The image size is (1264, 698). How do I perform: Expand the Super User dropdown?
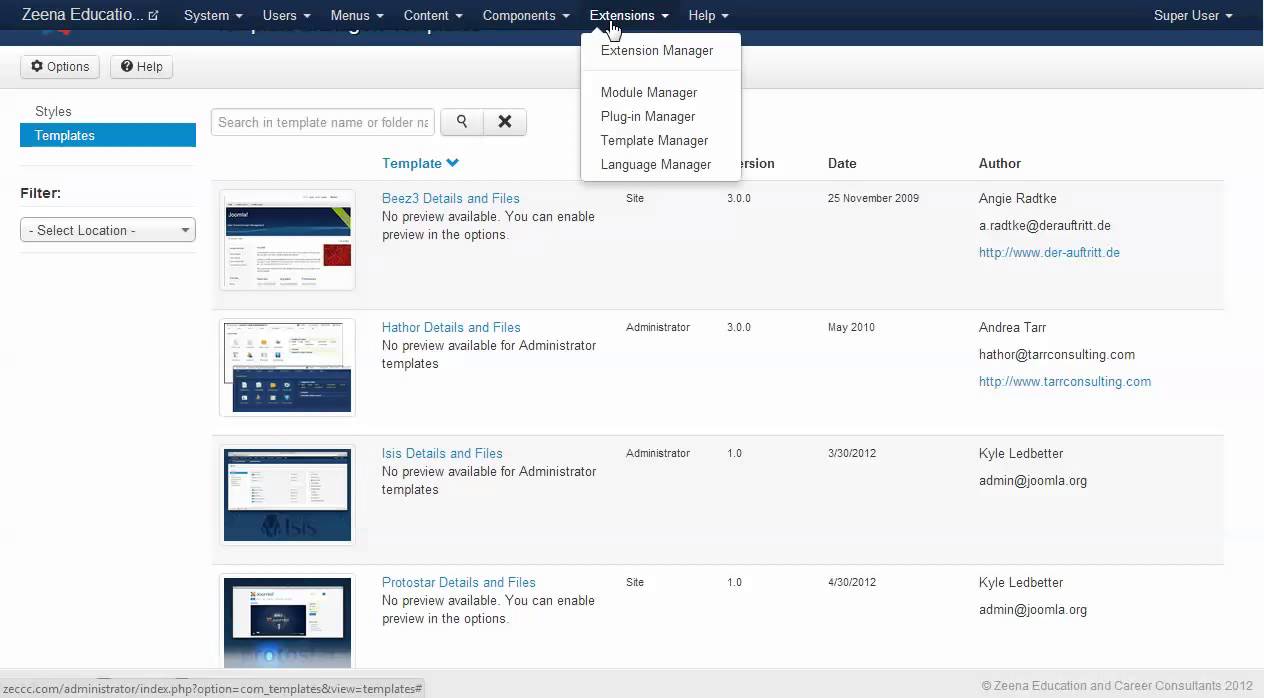coord(1193,16)
